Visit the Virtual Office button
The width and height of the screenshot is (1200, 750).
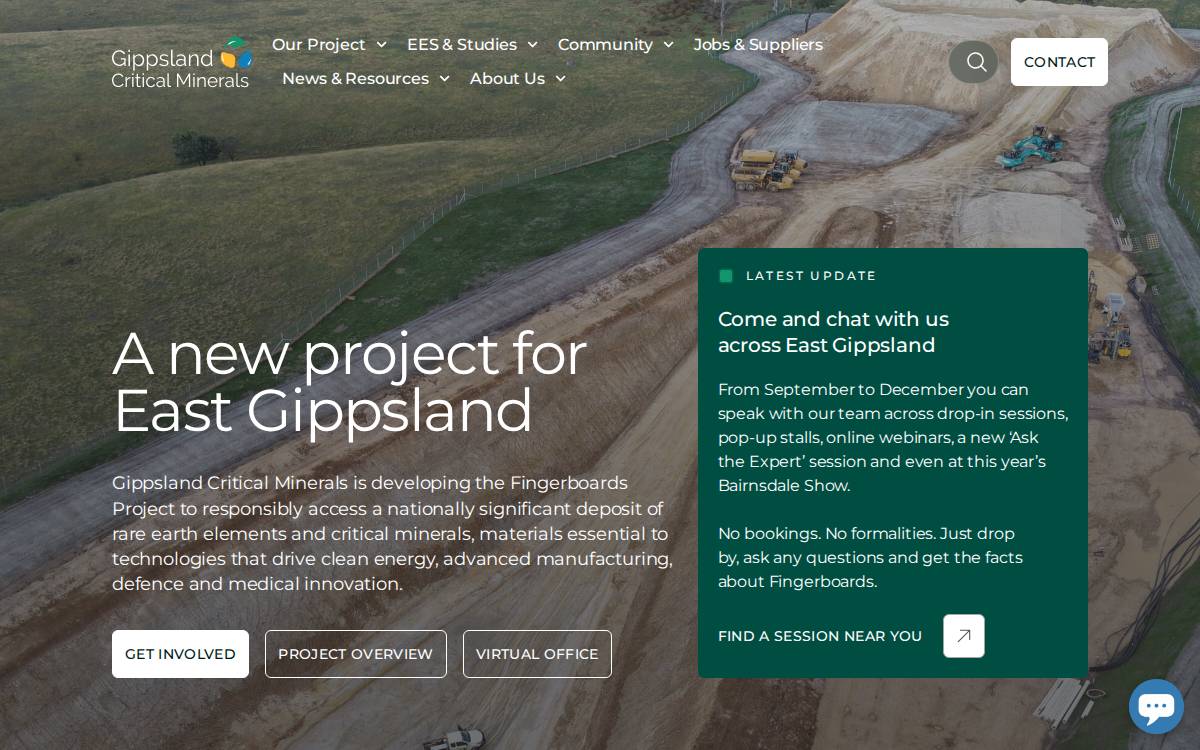[x=537, y=654]
